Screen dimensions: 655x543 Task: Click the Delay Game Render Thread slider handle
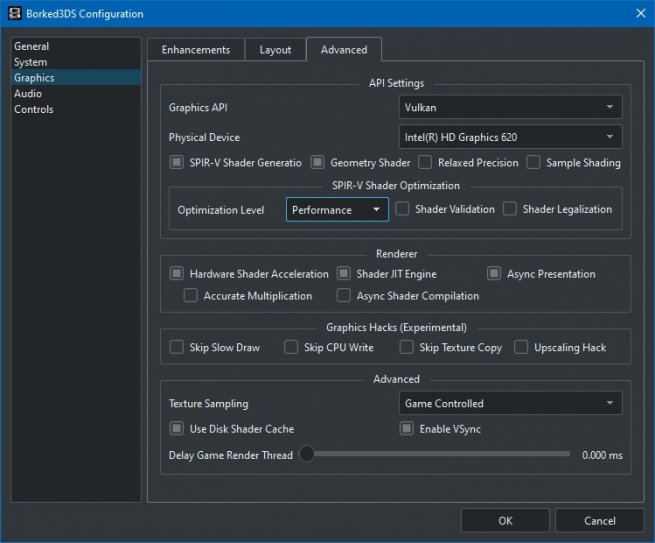tap(307, 454)
